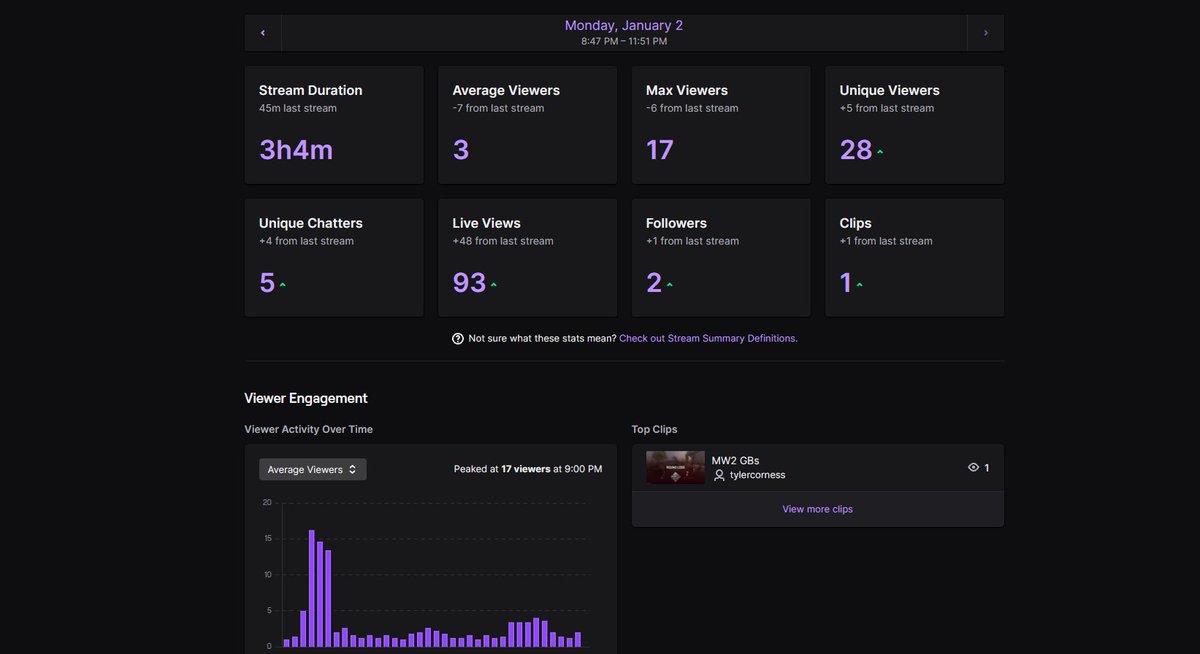
Task: Click the Unique Chatters title
Action: pos(311,223)
